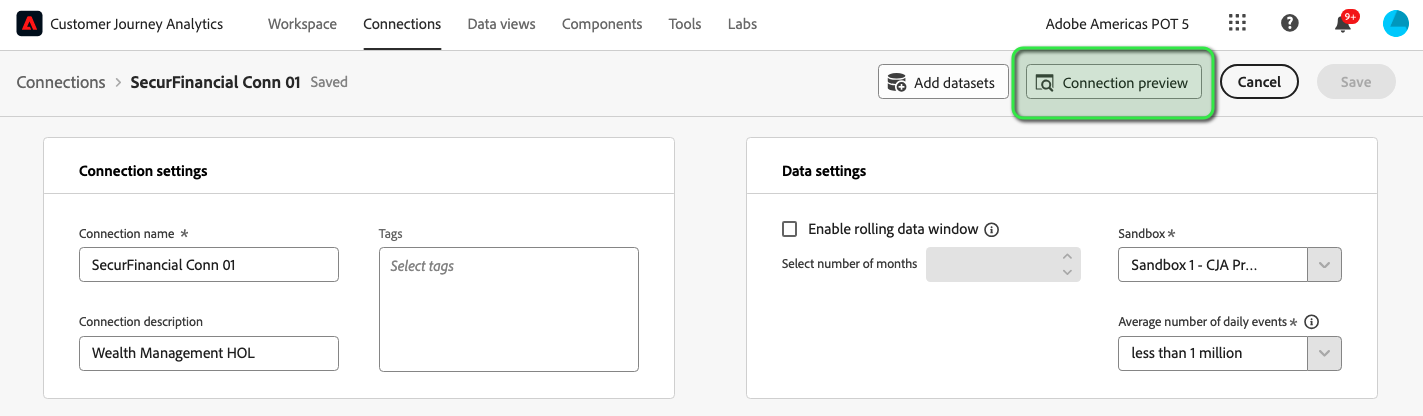Open the Connections tab
The width and height of the screenshot is (1423, 416).
pos(402,24)
